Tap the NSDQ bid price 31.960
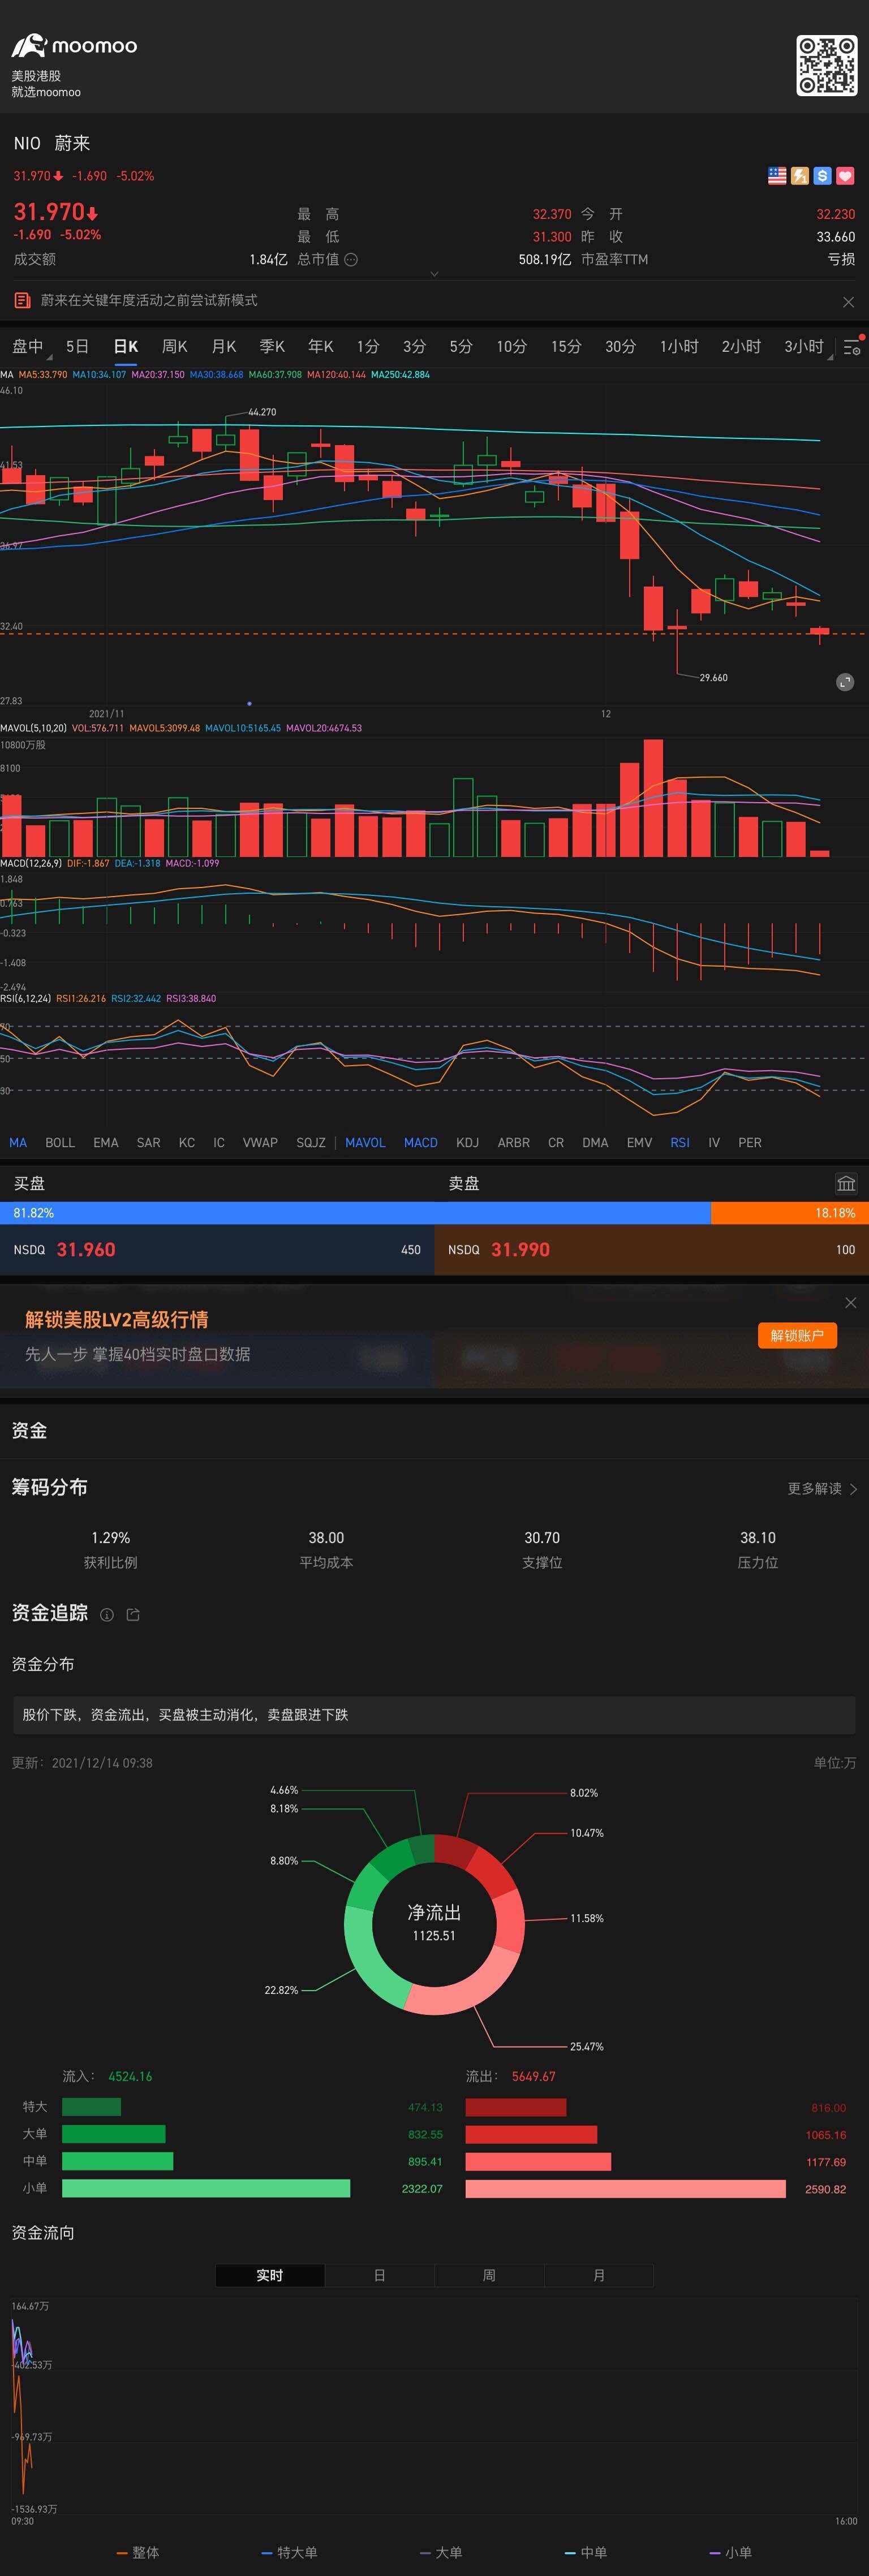The height and width of the screenshot is (2576, 869). tap(86, 1249)
